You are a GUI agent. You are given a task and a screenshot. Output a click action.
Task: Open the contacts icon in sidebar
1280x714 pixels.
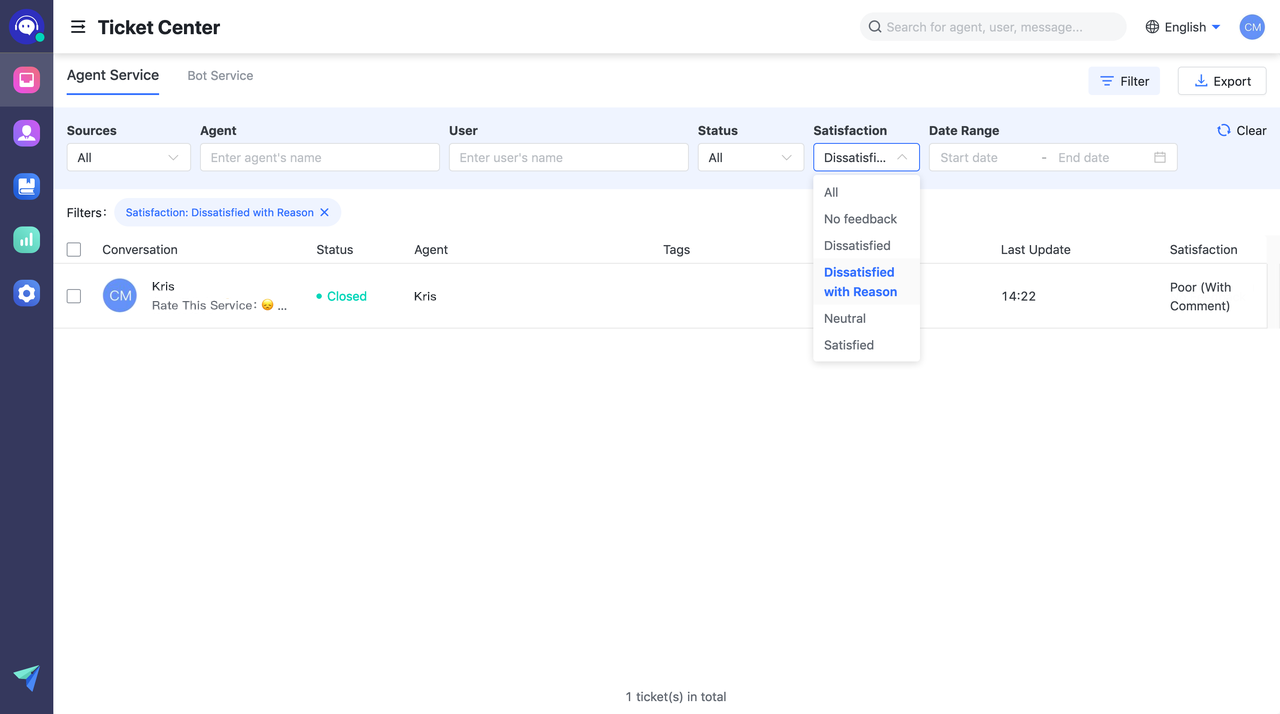coord(27,132)
